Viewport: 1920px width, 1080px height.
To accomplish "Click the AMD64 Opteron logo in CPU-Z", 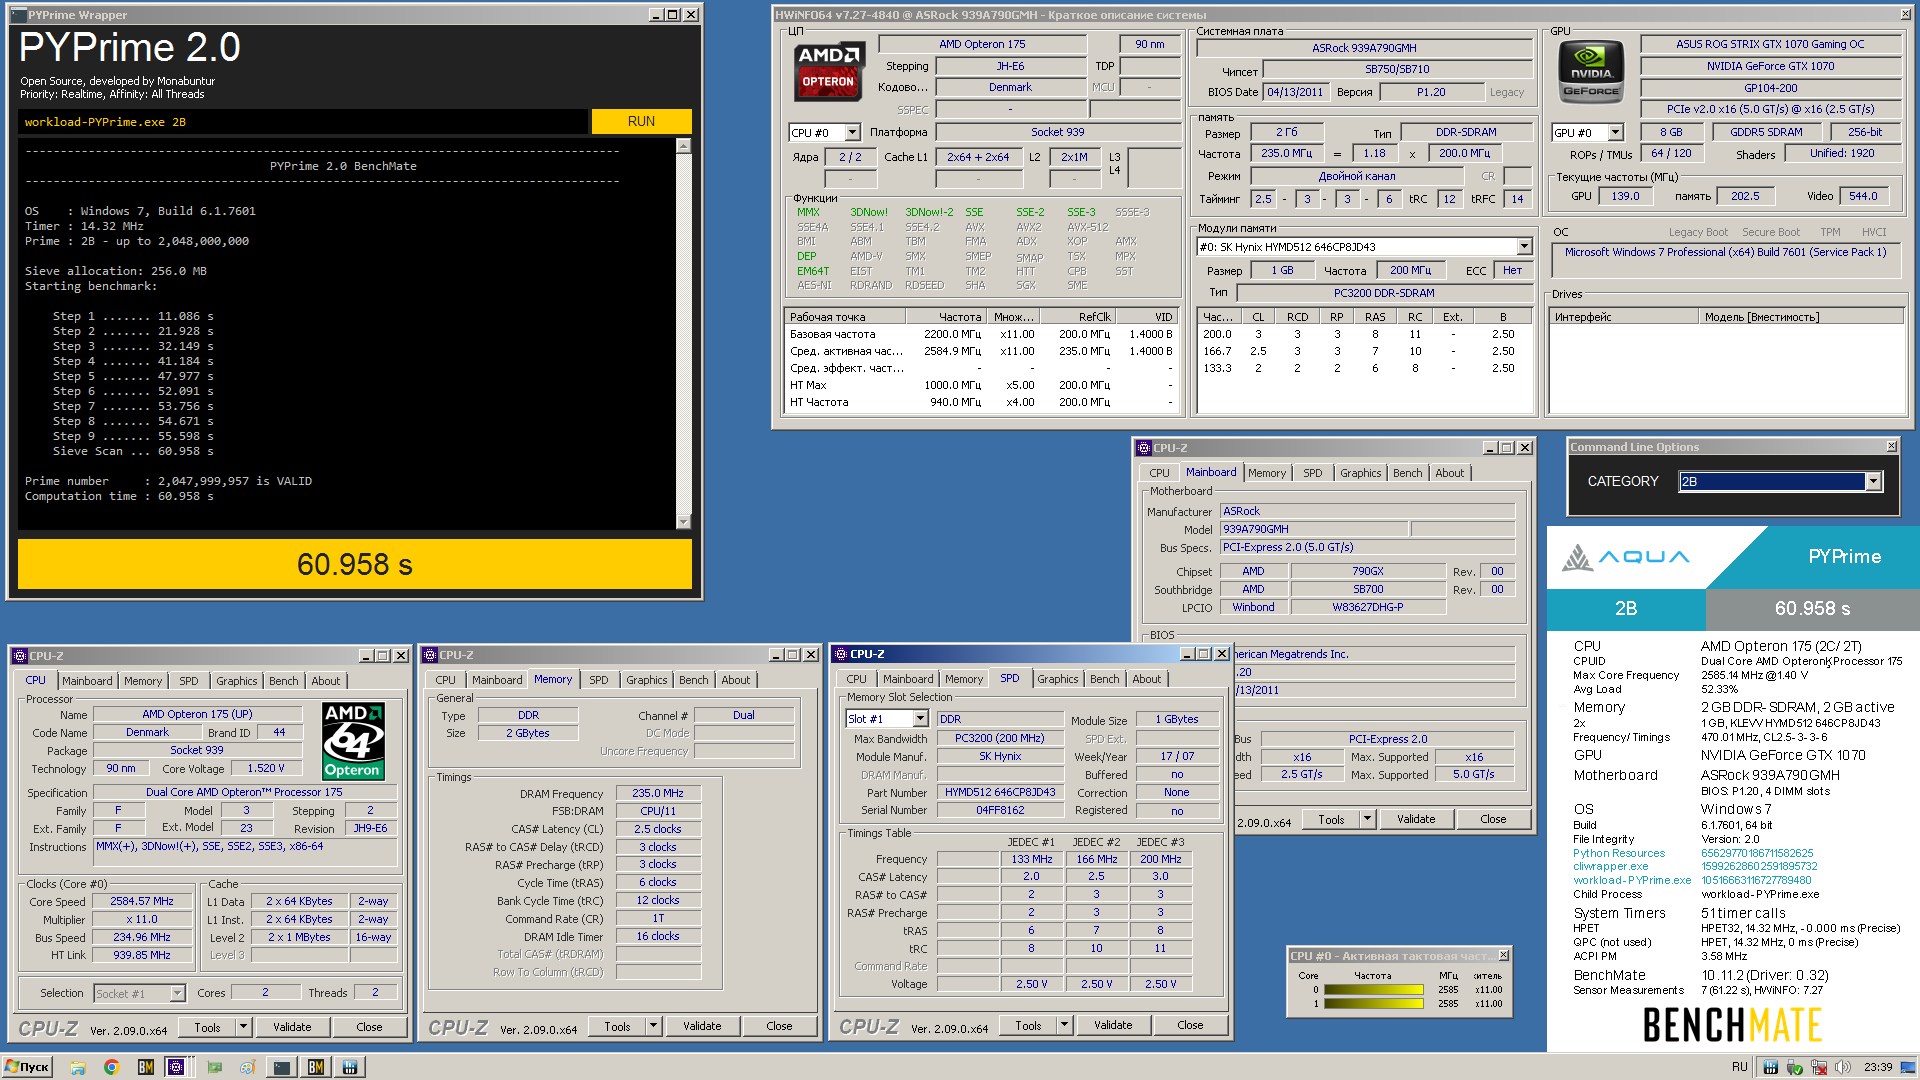I will [x=353, y=741].
